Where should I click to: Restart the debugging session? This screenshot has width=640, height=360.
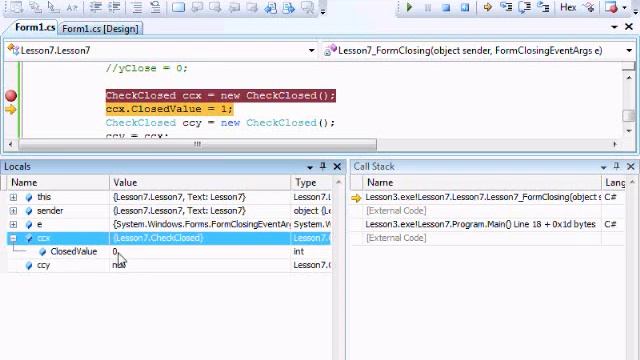point(464,7)
